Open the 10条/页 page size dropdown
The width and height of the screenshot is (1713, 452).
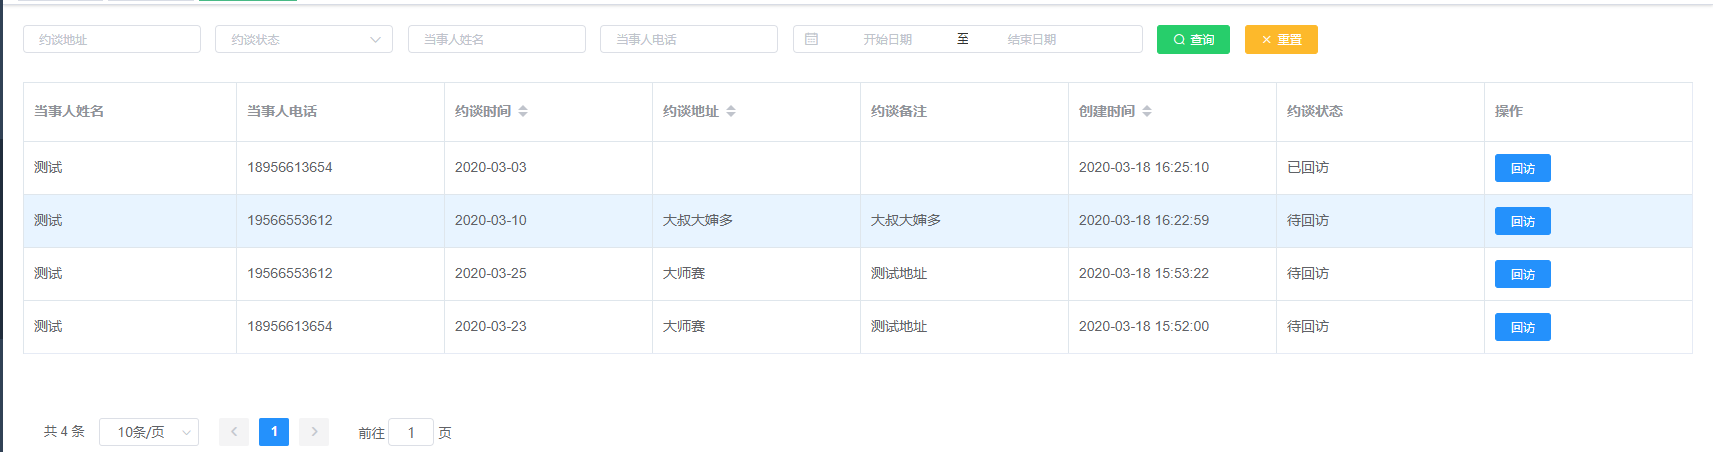(x=149, y=432)
